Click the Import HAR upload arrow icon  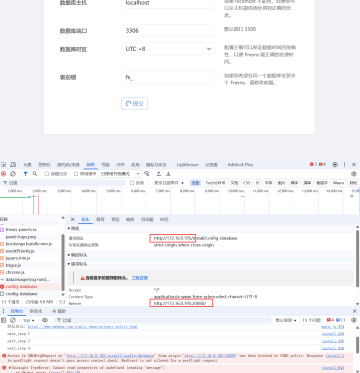tap(159, 174)
